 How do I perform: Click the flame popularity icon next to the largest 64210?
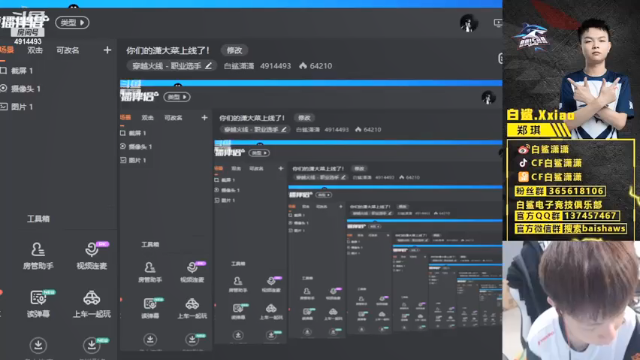tap(303, 65)
